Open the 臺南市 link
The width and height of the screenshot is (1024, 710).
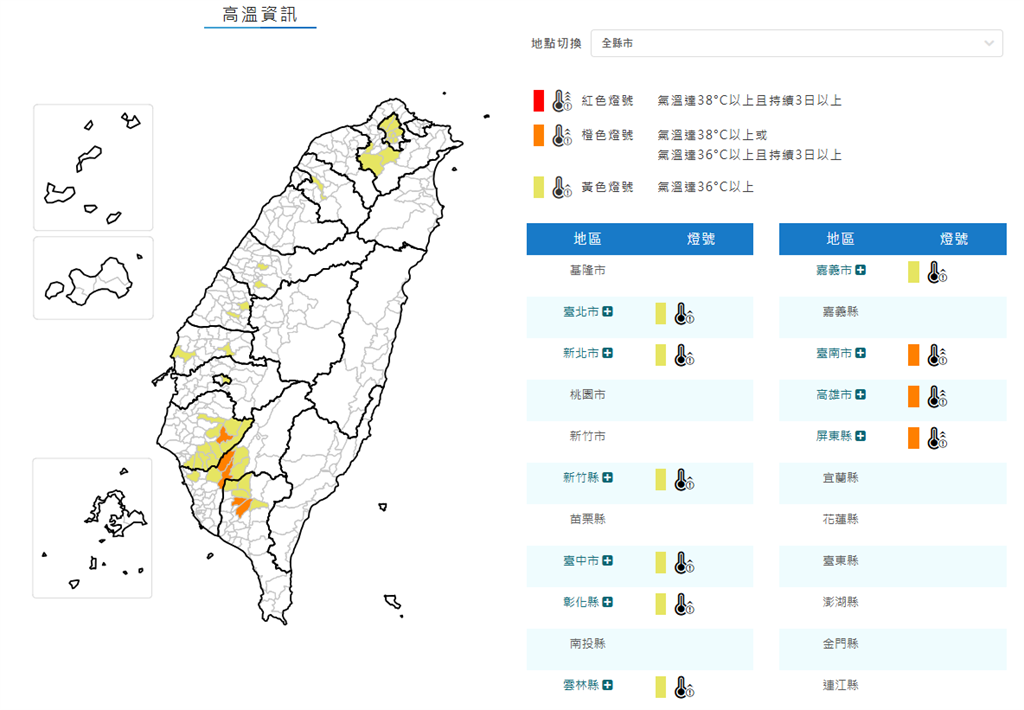tap(835, 353)
